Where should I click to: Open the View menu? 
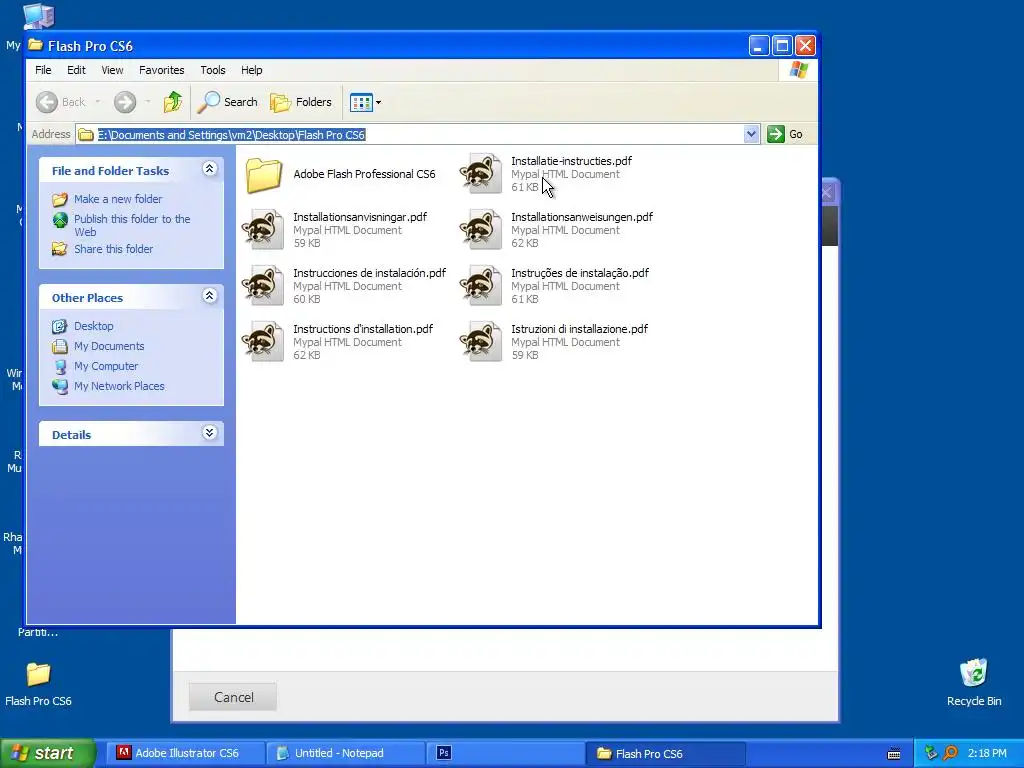tap(112, 70)
